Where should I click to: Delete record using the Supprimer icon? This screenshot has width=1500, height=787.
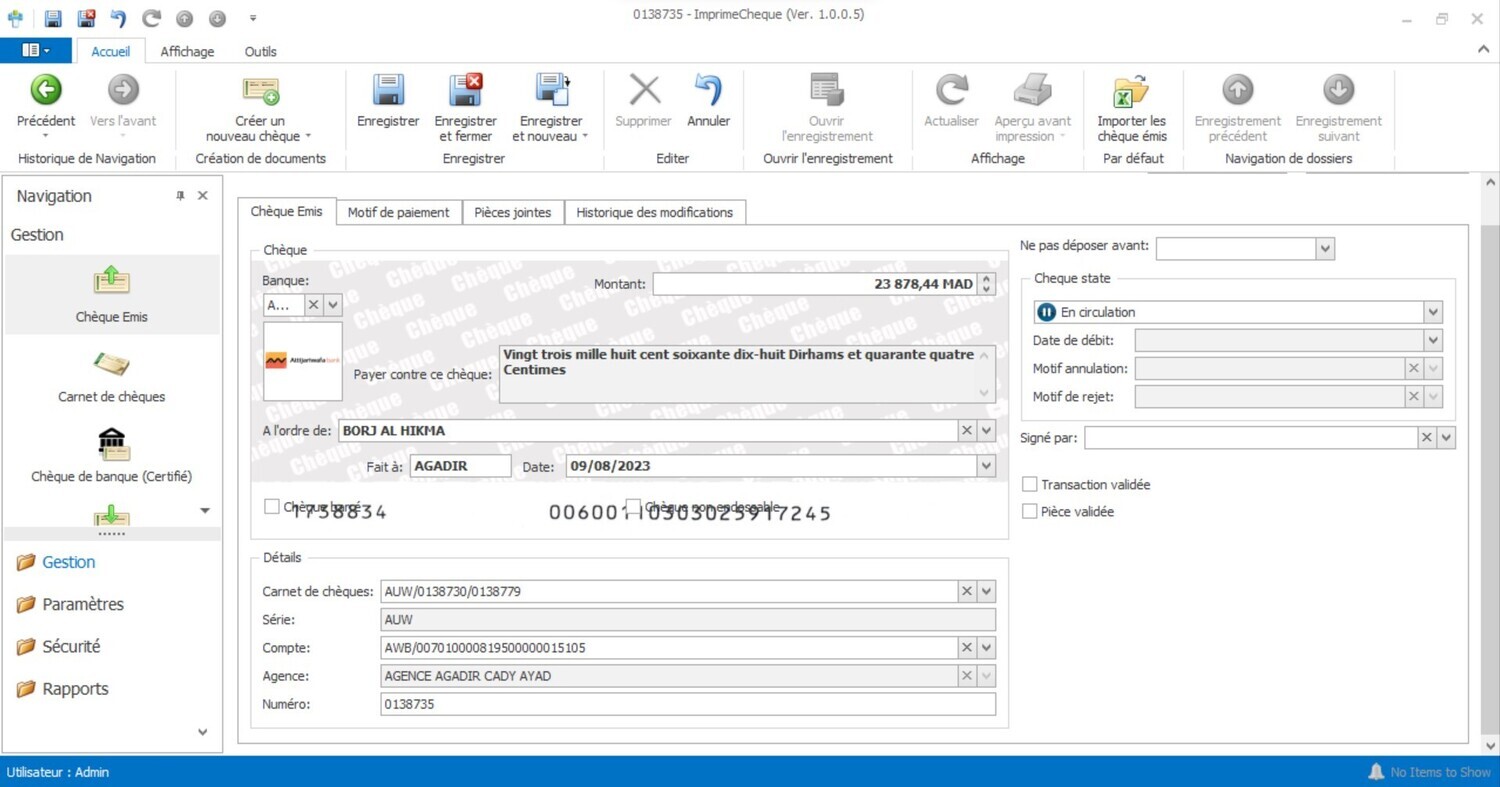click(x=644, y=90)
